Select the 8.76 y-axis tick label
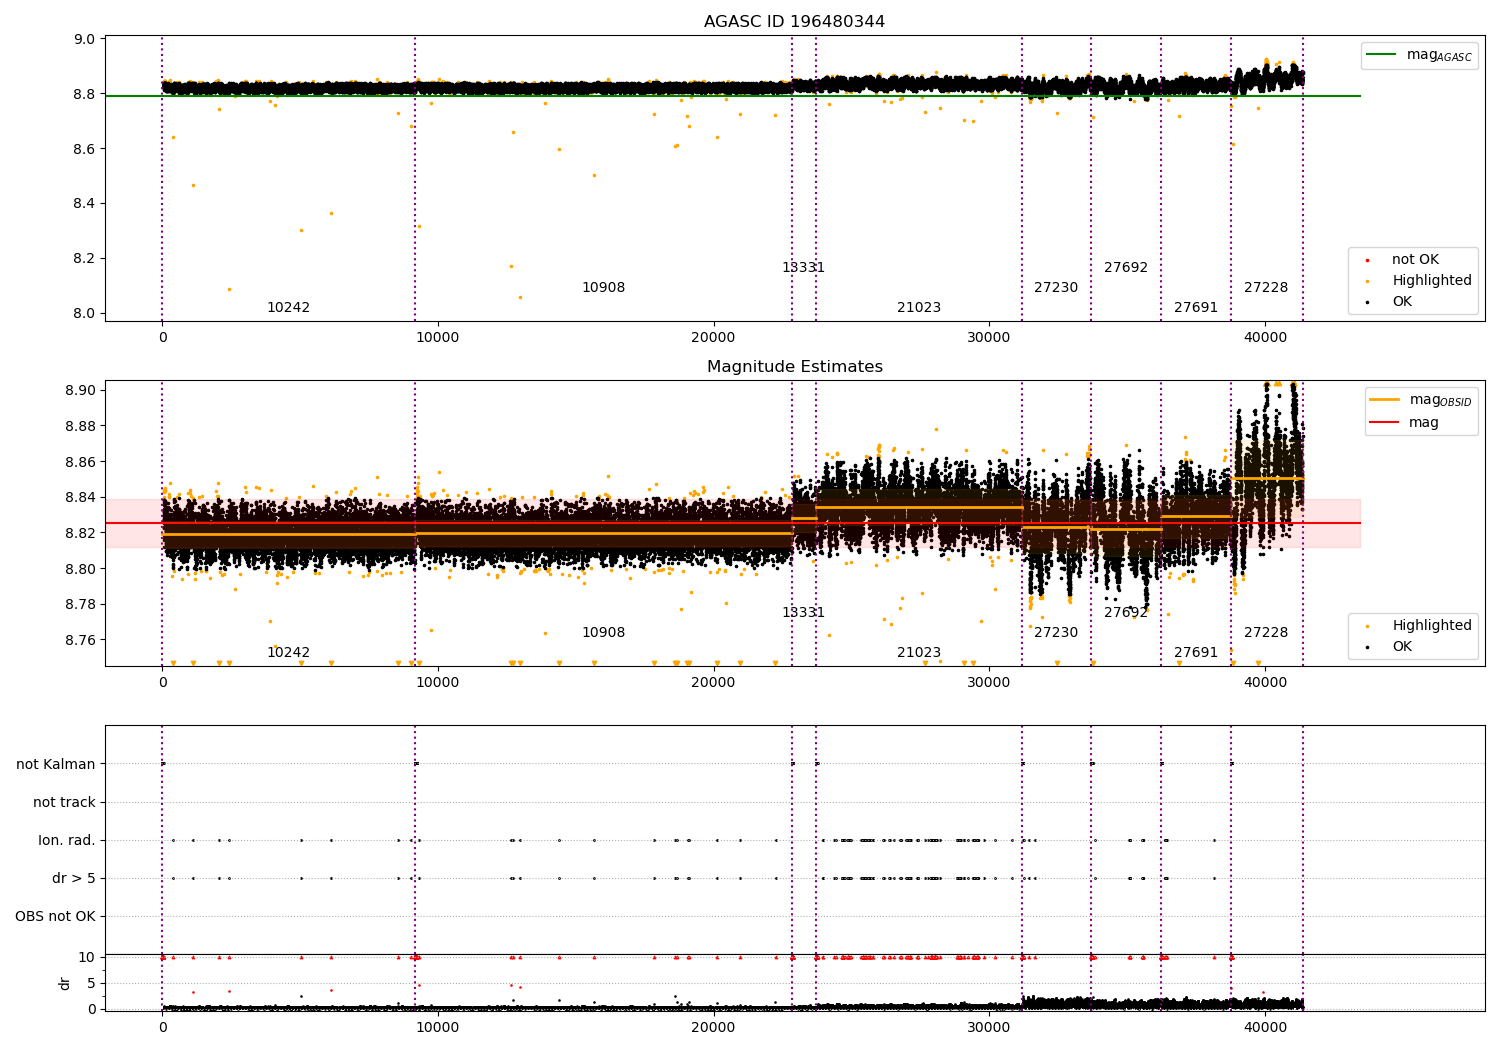1500x1050 pixels. tap(81, 640)
